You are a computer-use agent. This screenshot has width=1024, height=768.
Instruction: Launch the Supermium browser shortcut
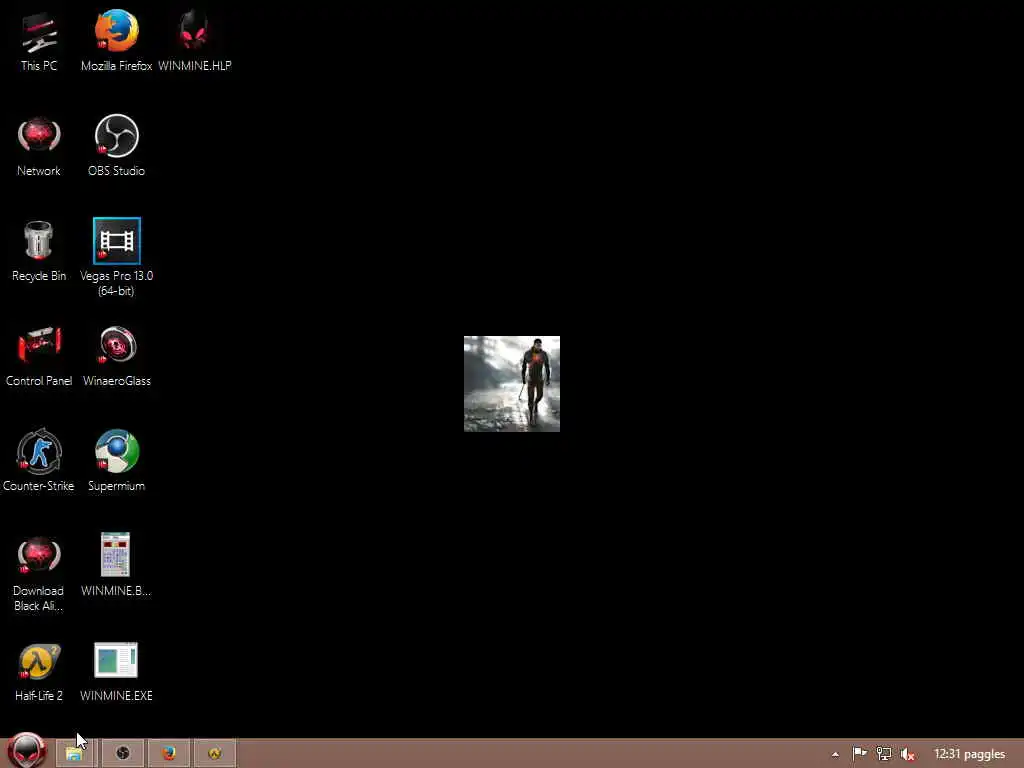click(116, 461)
